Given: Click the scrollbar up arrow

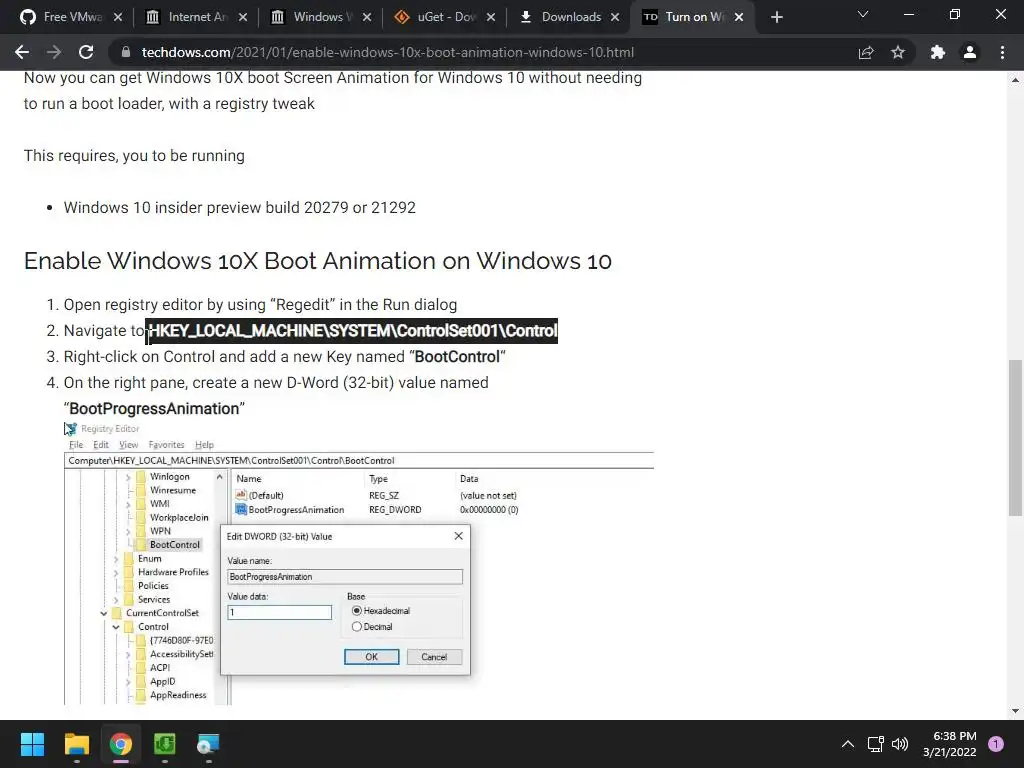Looking at the screenshot, I should [x=1015, y=80].
